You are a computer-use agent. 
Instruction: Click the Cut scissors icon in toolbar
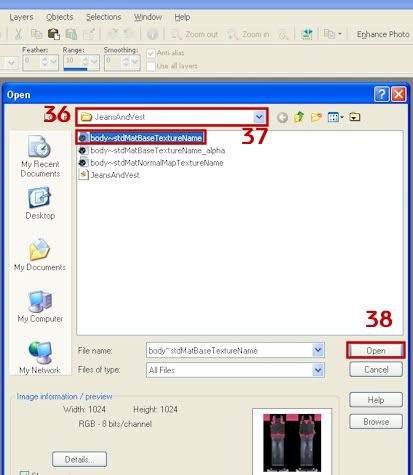(x=19, y=34)
